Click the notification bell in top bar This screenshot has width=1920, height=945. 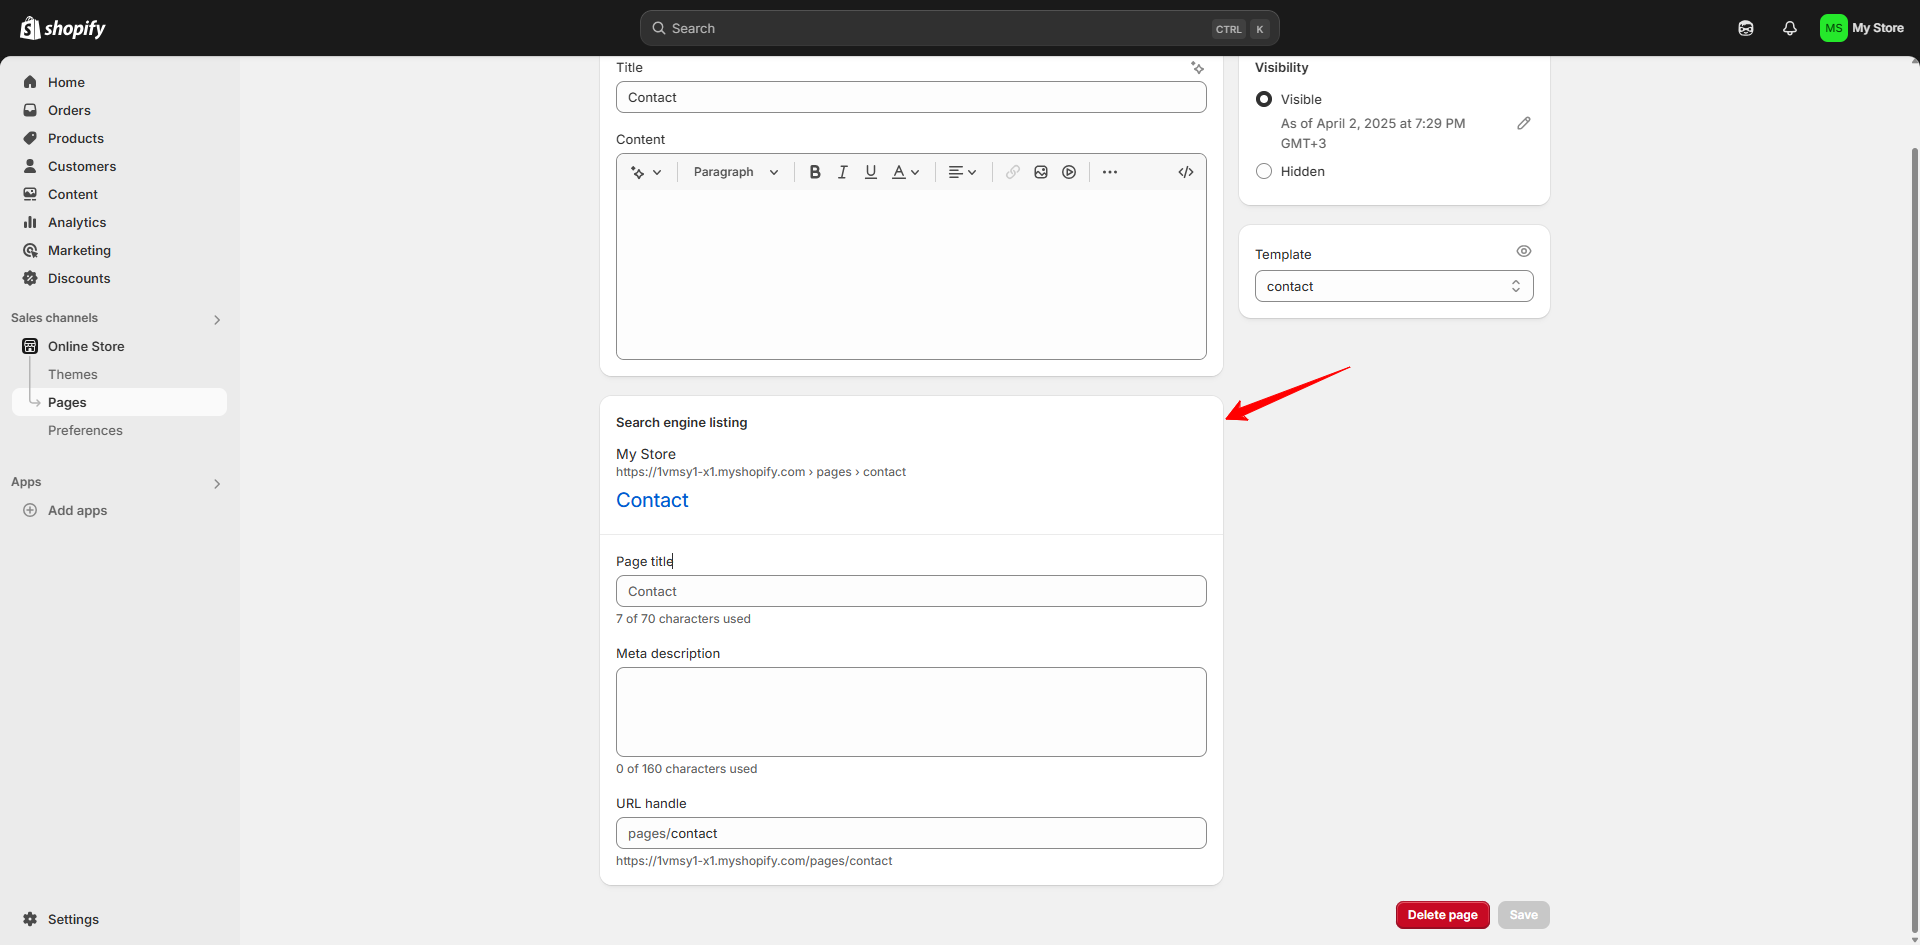tap(1790, 28)
